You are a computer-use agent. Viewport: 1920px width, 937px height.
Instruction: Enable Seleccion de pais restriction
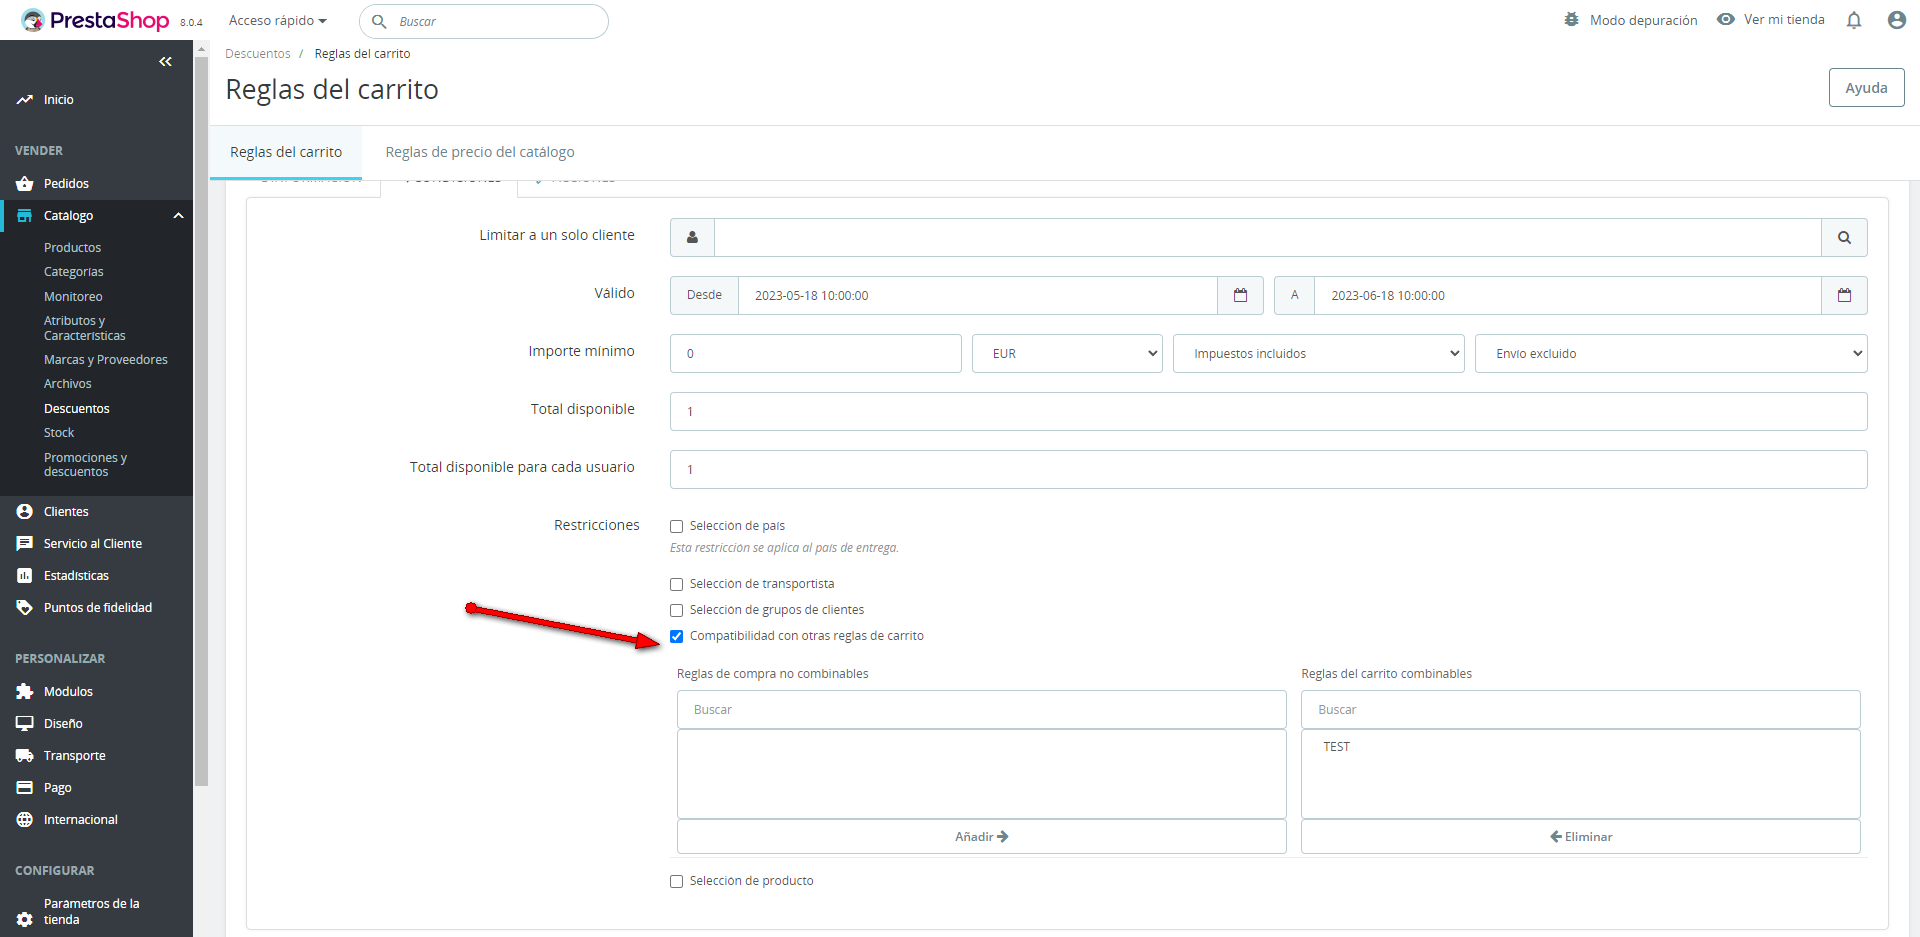(x=676, y=526)
